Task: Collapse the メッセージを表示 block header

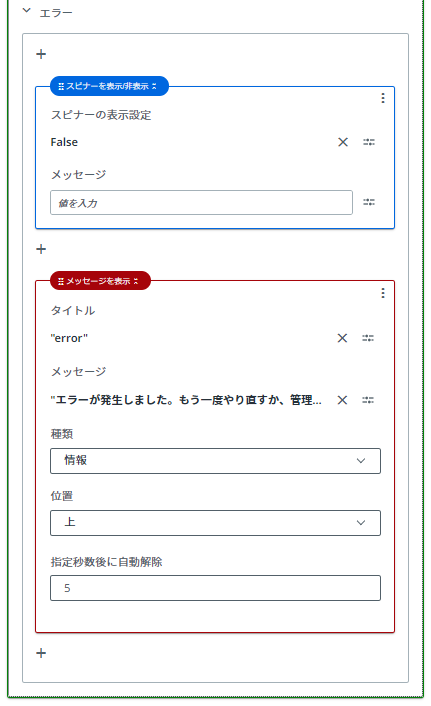Action: click(x=136, y=281)
